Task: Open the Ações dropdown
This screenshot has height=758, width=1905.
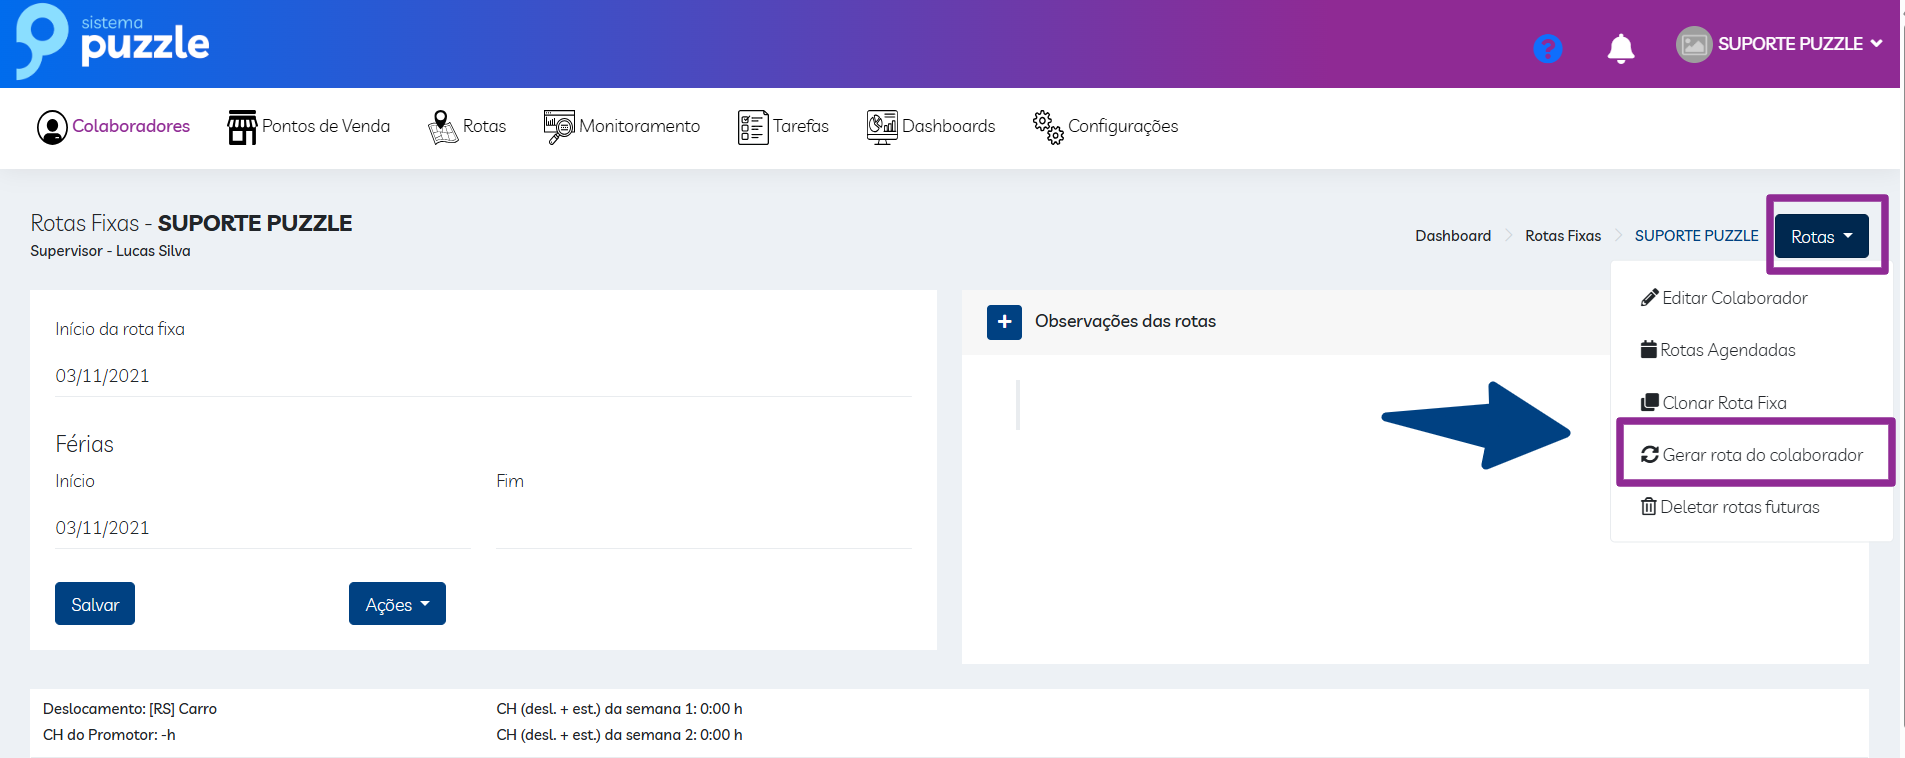Action: (397, 604)
